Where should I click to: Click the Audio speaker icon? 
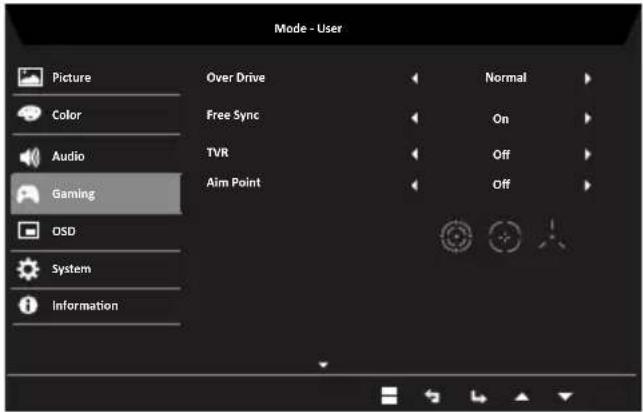coord(30,157)
